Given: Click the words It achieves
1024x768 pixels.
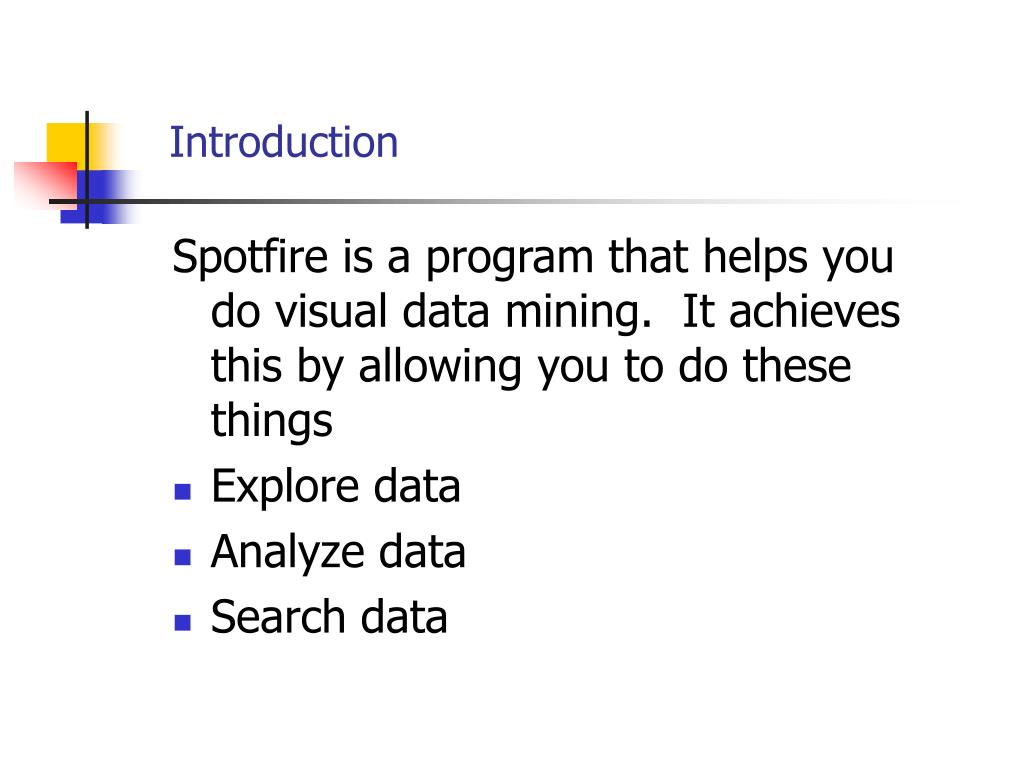Looking at the screenshot, I should (791, 312).
